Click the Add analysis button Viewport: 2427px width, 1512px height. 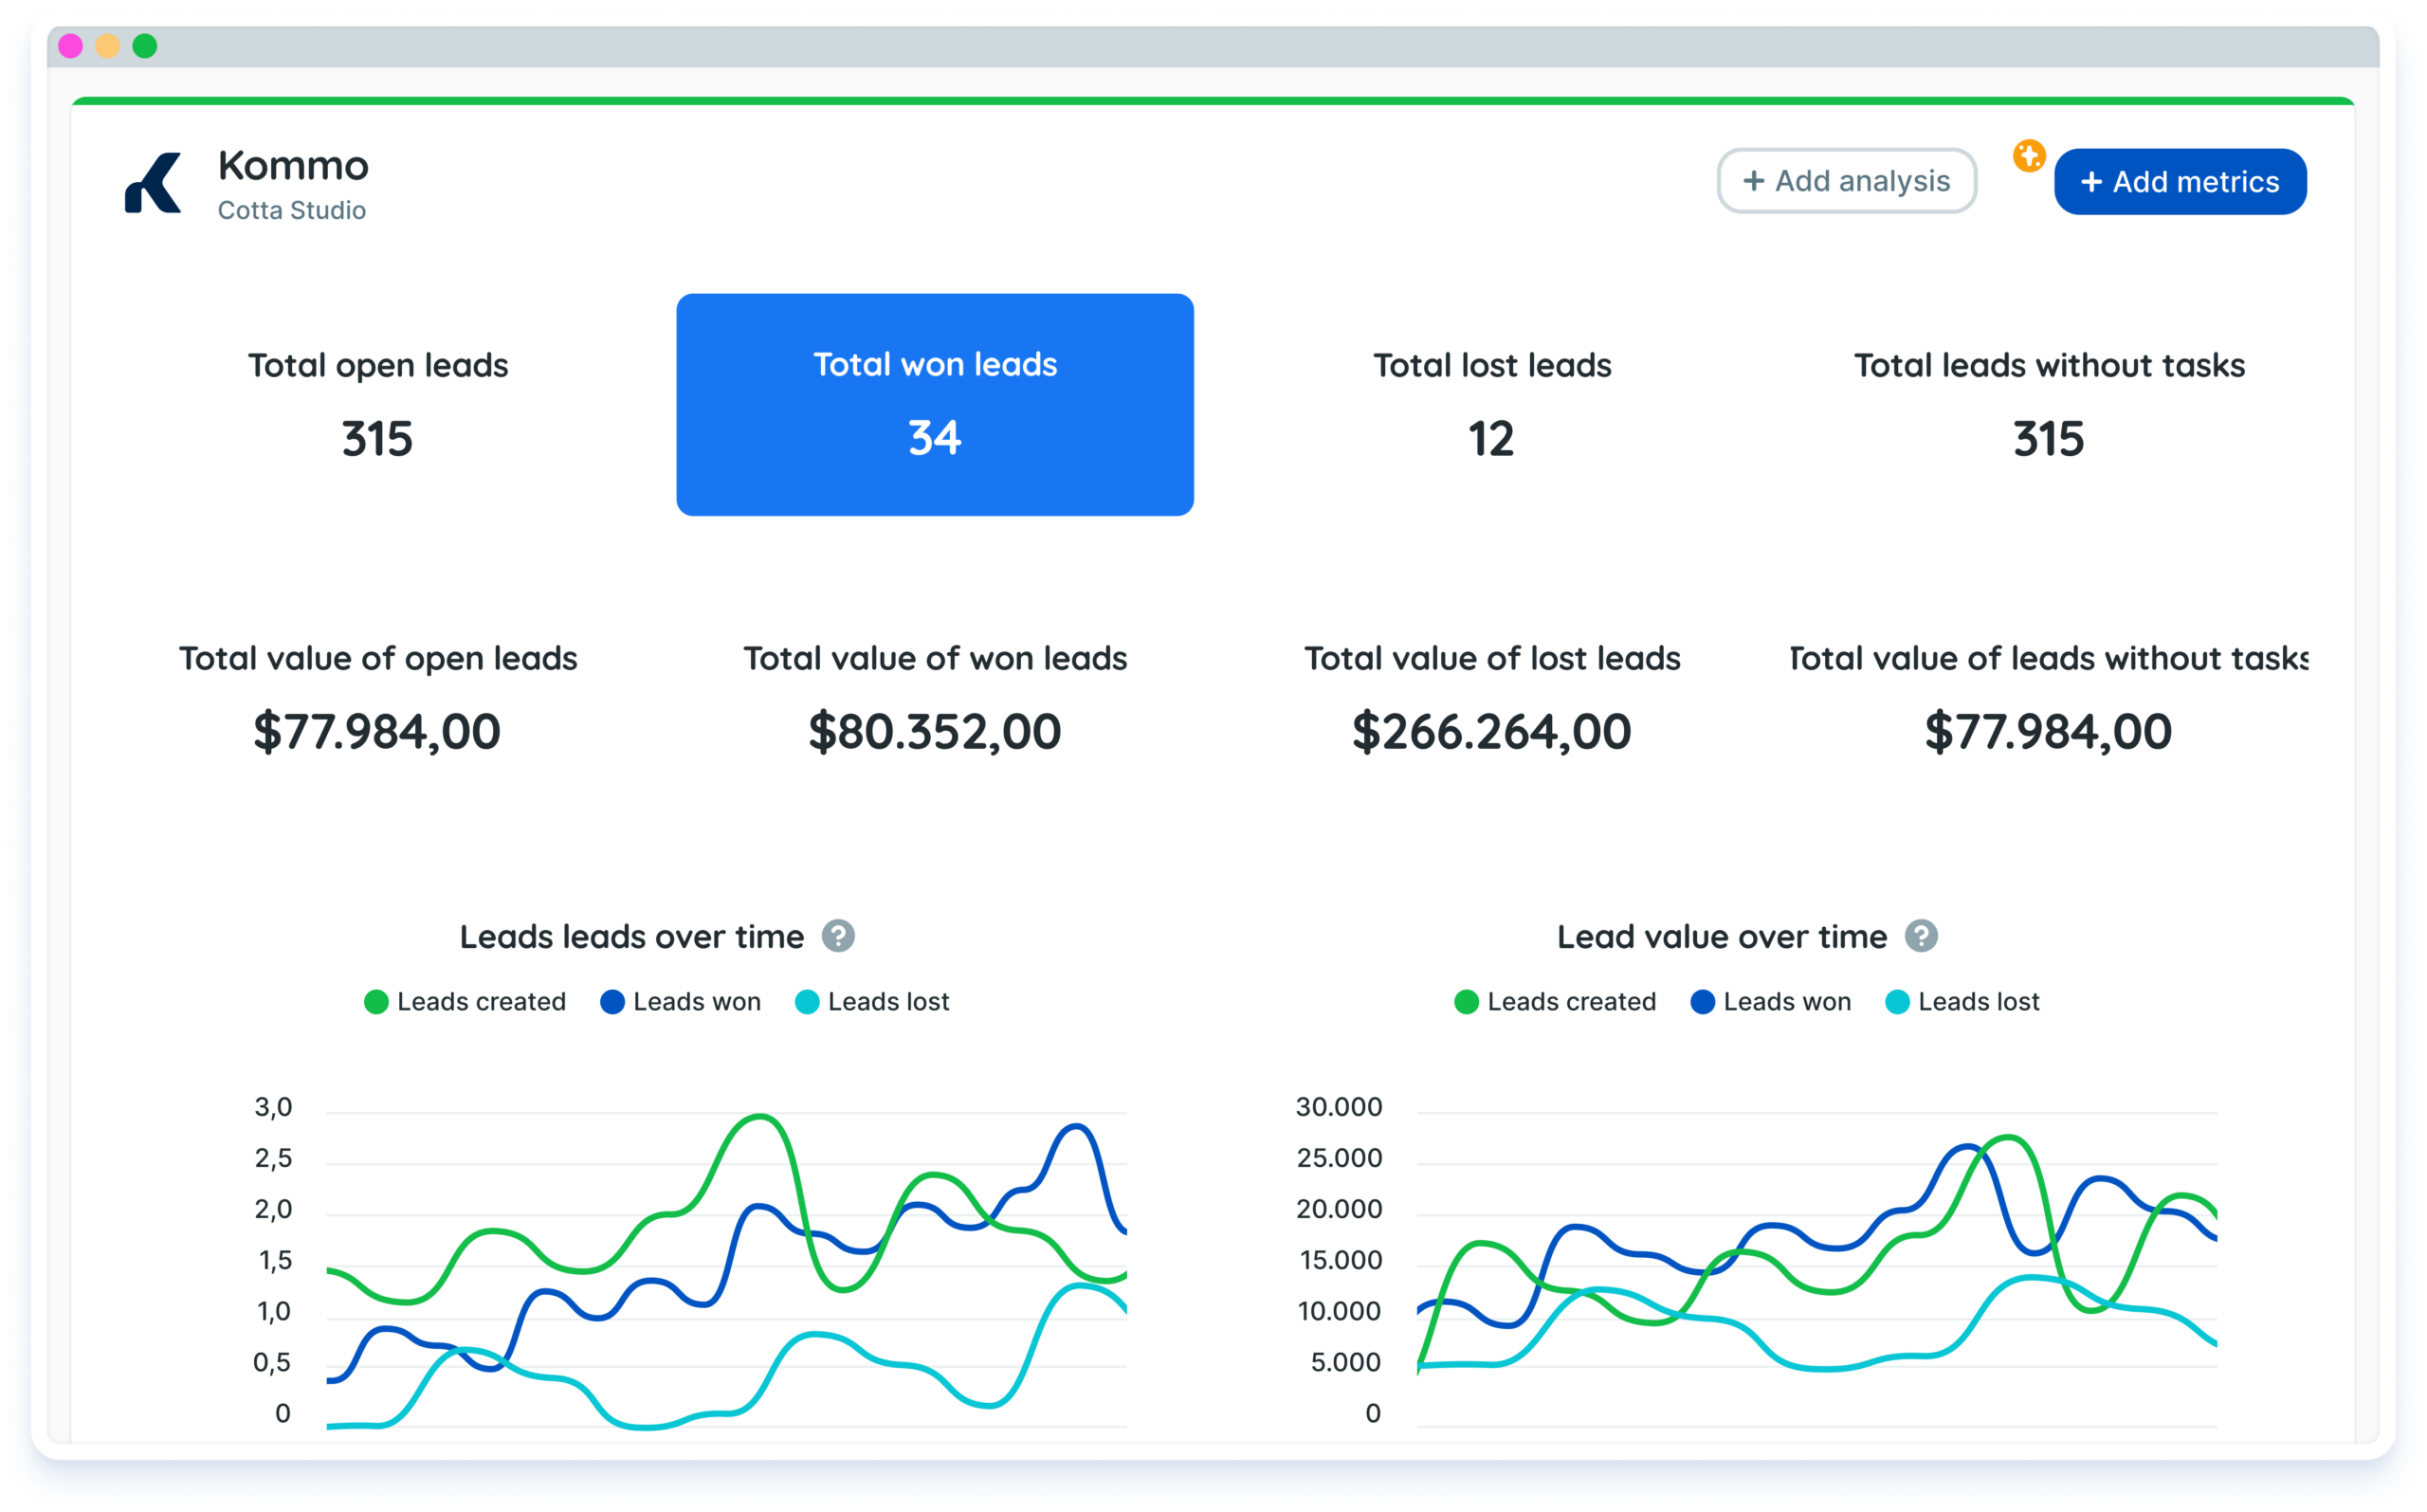[x=1846, y=181]
